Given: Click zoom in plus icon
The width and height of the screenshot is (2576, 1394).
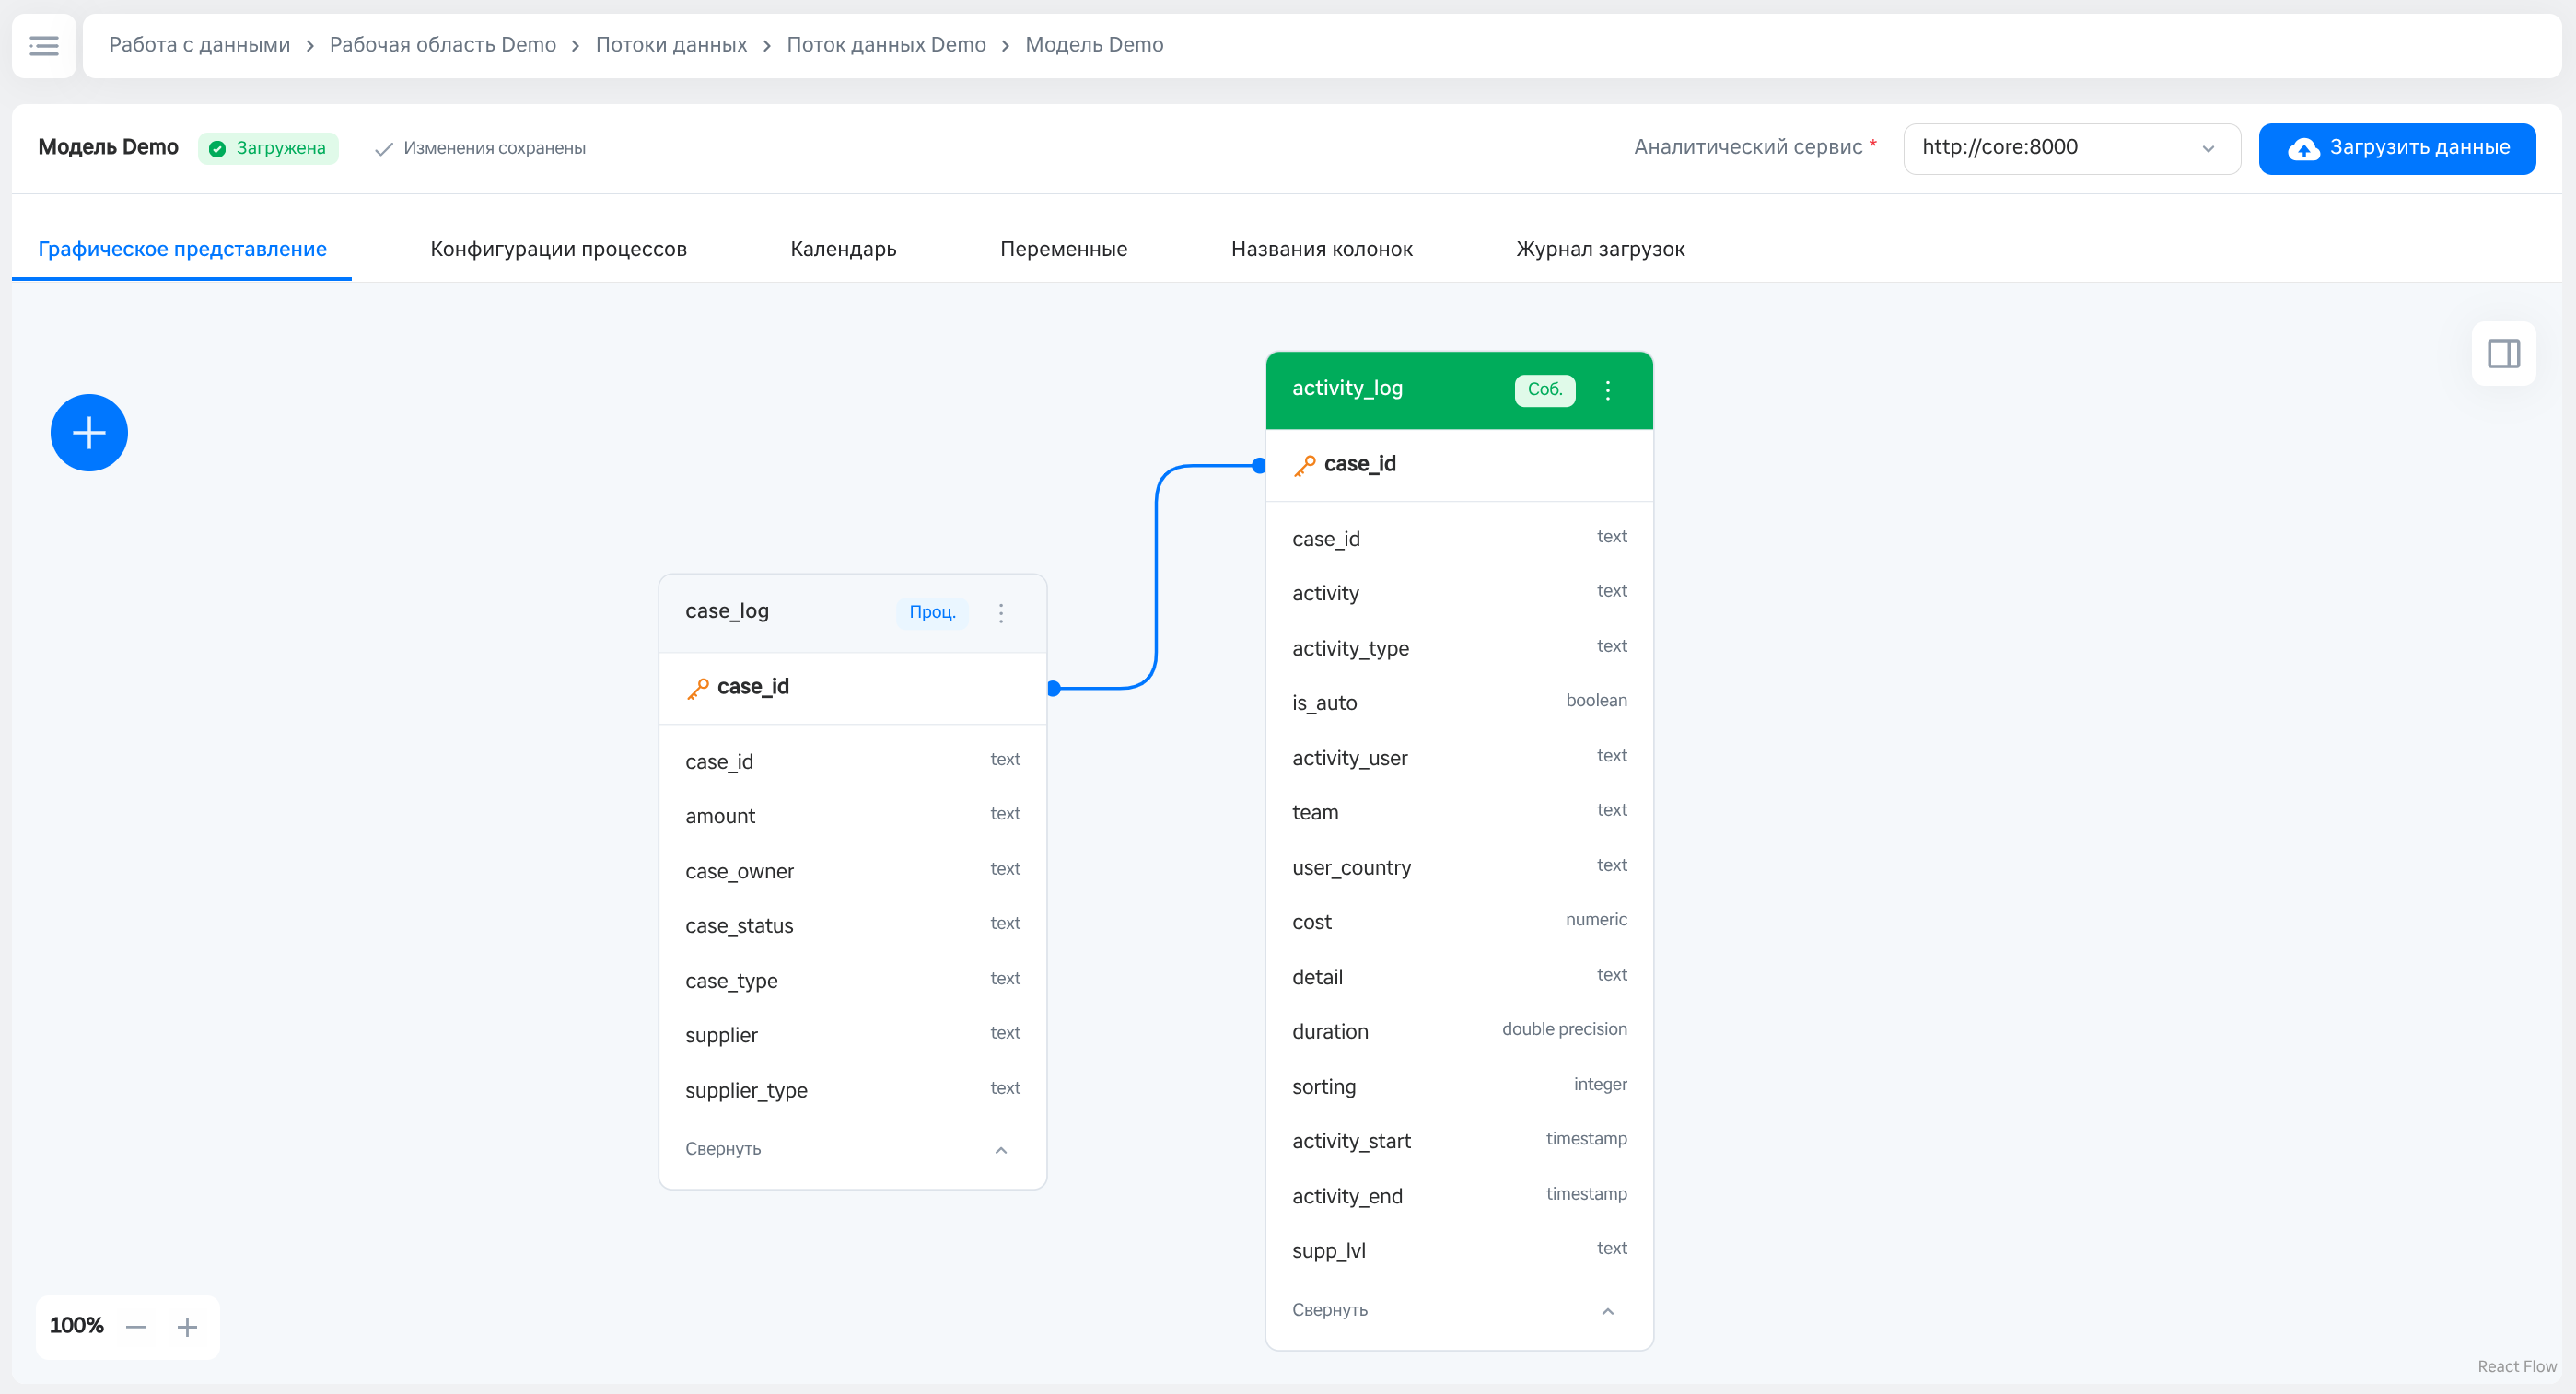Looking at the screenshot, I should click(187, 1327).
